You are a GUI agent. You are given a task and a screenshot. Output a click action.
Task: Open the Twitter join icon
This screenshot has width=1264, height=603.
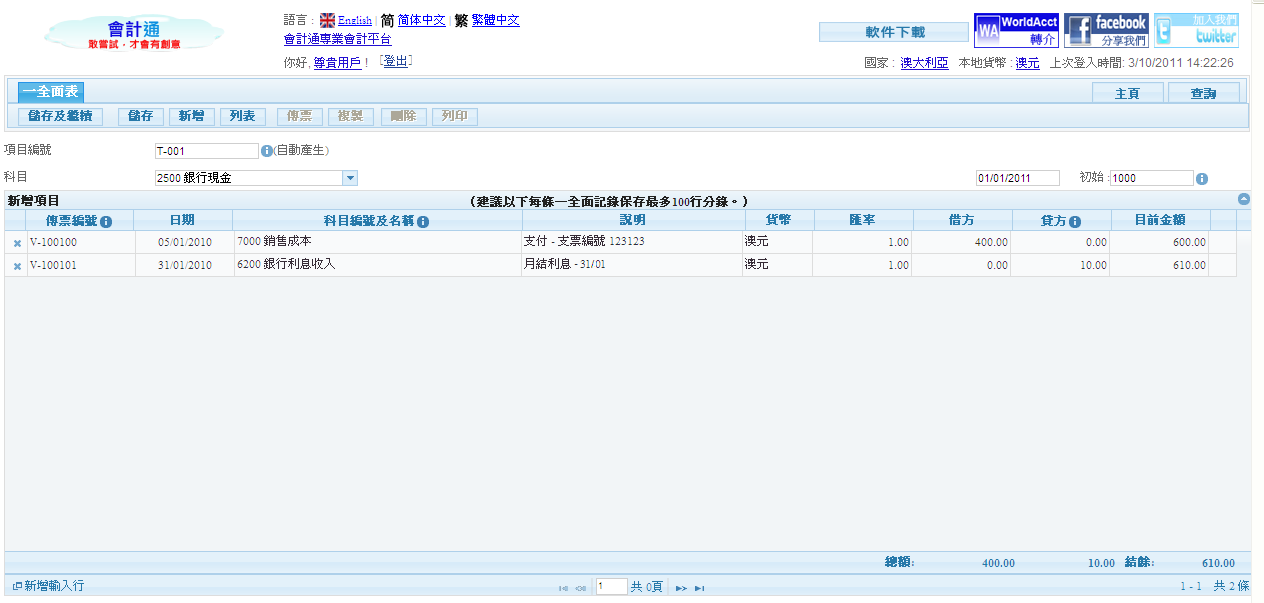[x=1196, y=30]
